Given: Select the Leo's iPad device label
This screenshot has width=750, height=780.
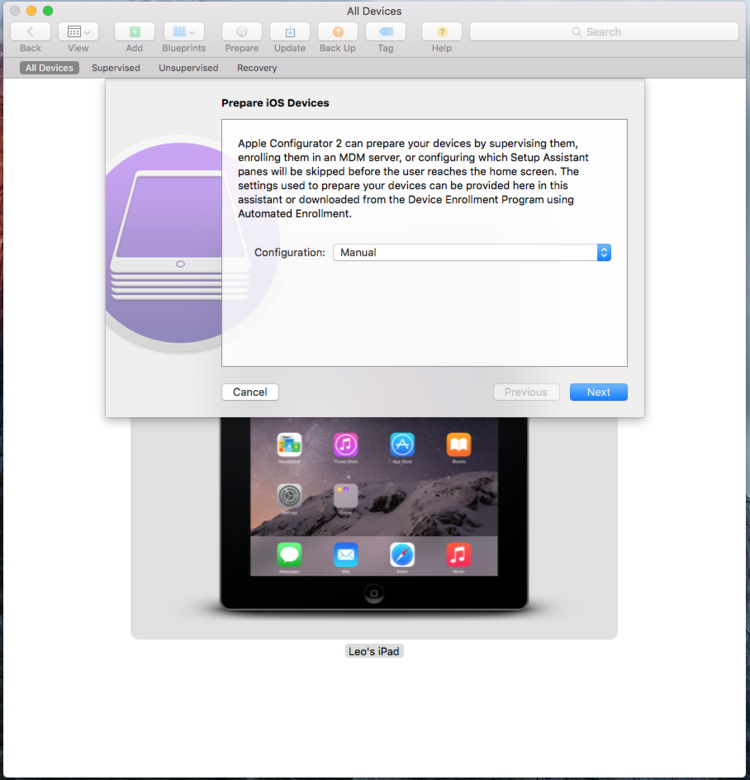Looking at the screenshot, I should pyautogui.click(x=374, y=651).
